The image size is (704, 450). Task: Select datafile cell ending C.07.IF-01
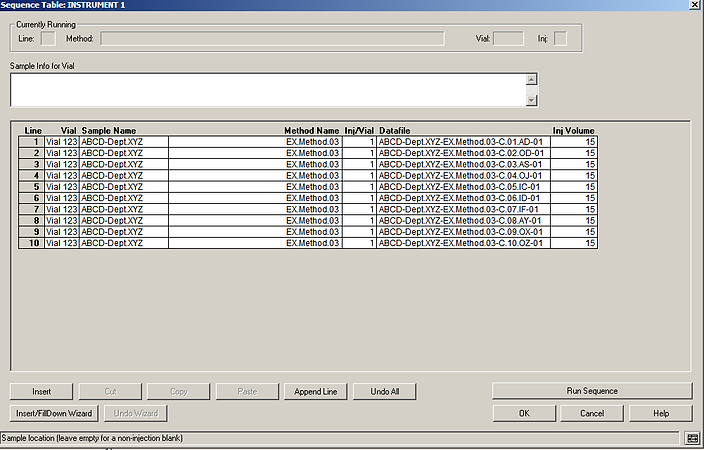click(x=463, y=209)
